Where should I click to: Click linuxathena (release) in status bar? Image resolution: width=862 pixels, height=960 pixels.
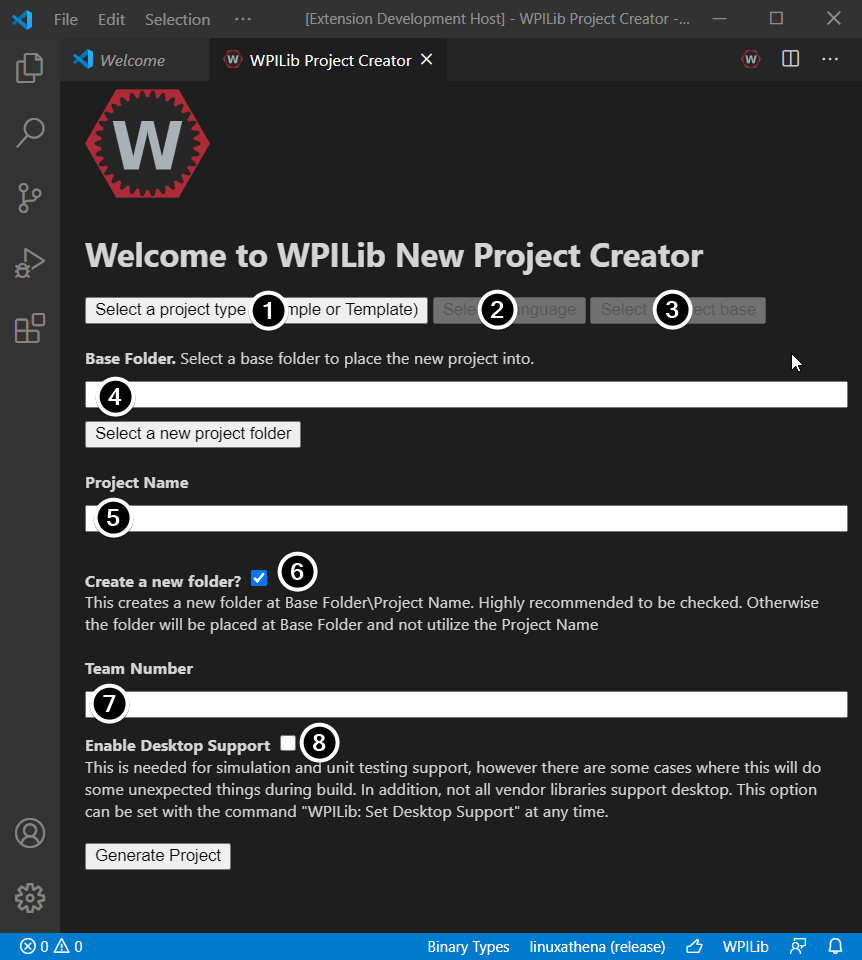pos(598,947)
